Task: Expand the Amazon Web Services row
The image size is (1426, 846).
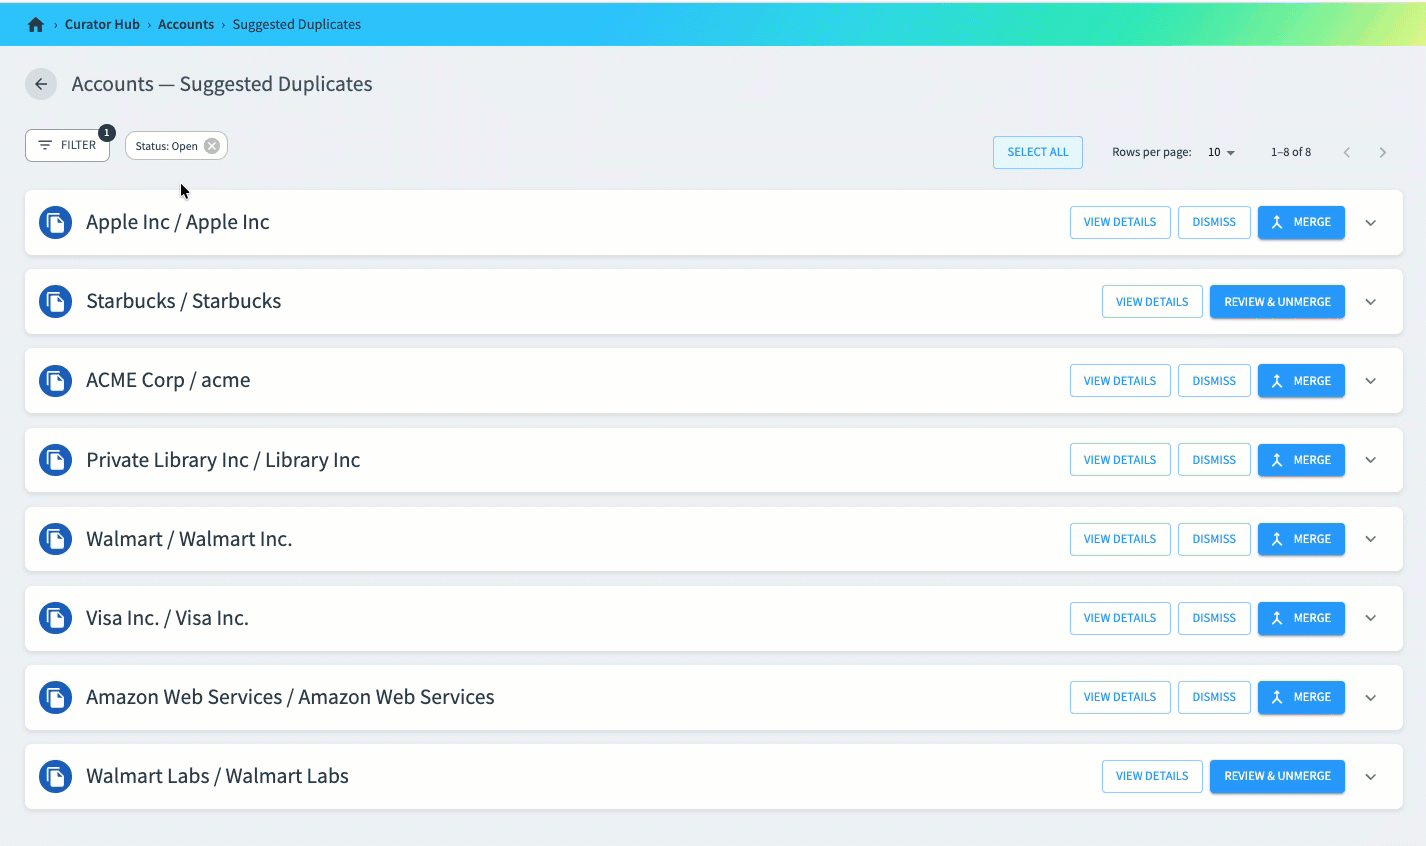Action: click(x=1371, y=697)
